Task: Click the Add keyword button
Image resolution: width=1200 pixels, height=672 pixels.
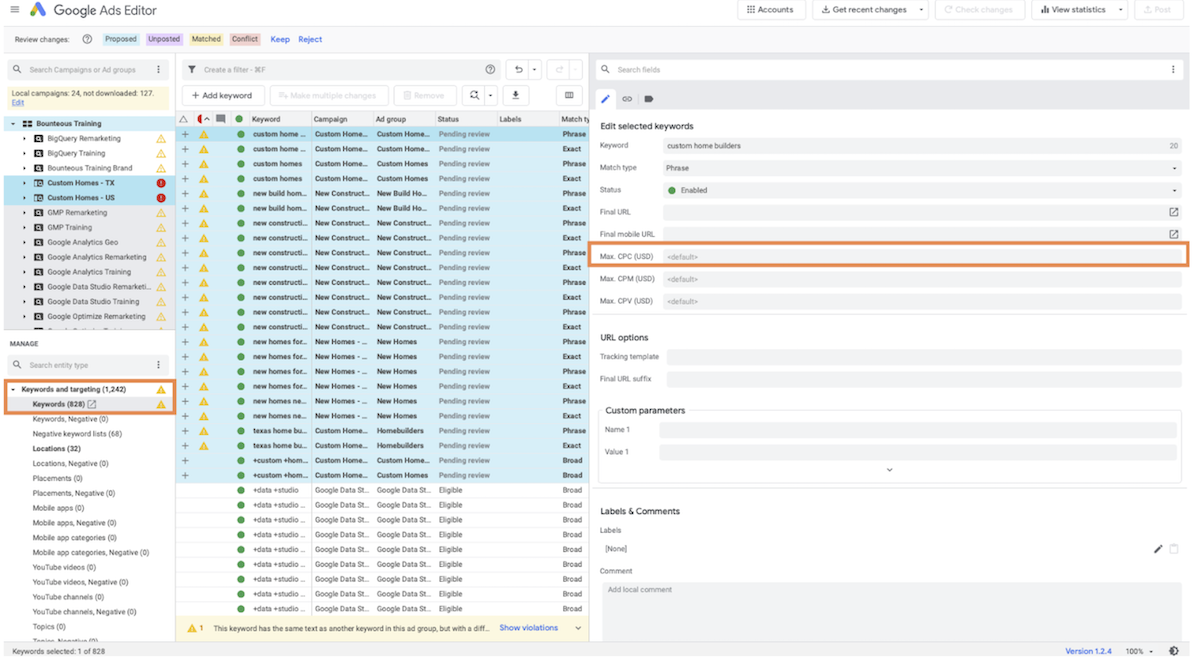Action: point(222,96)
